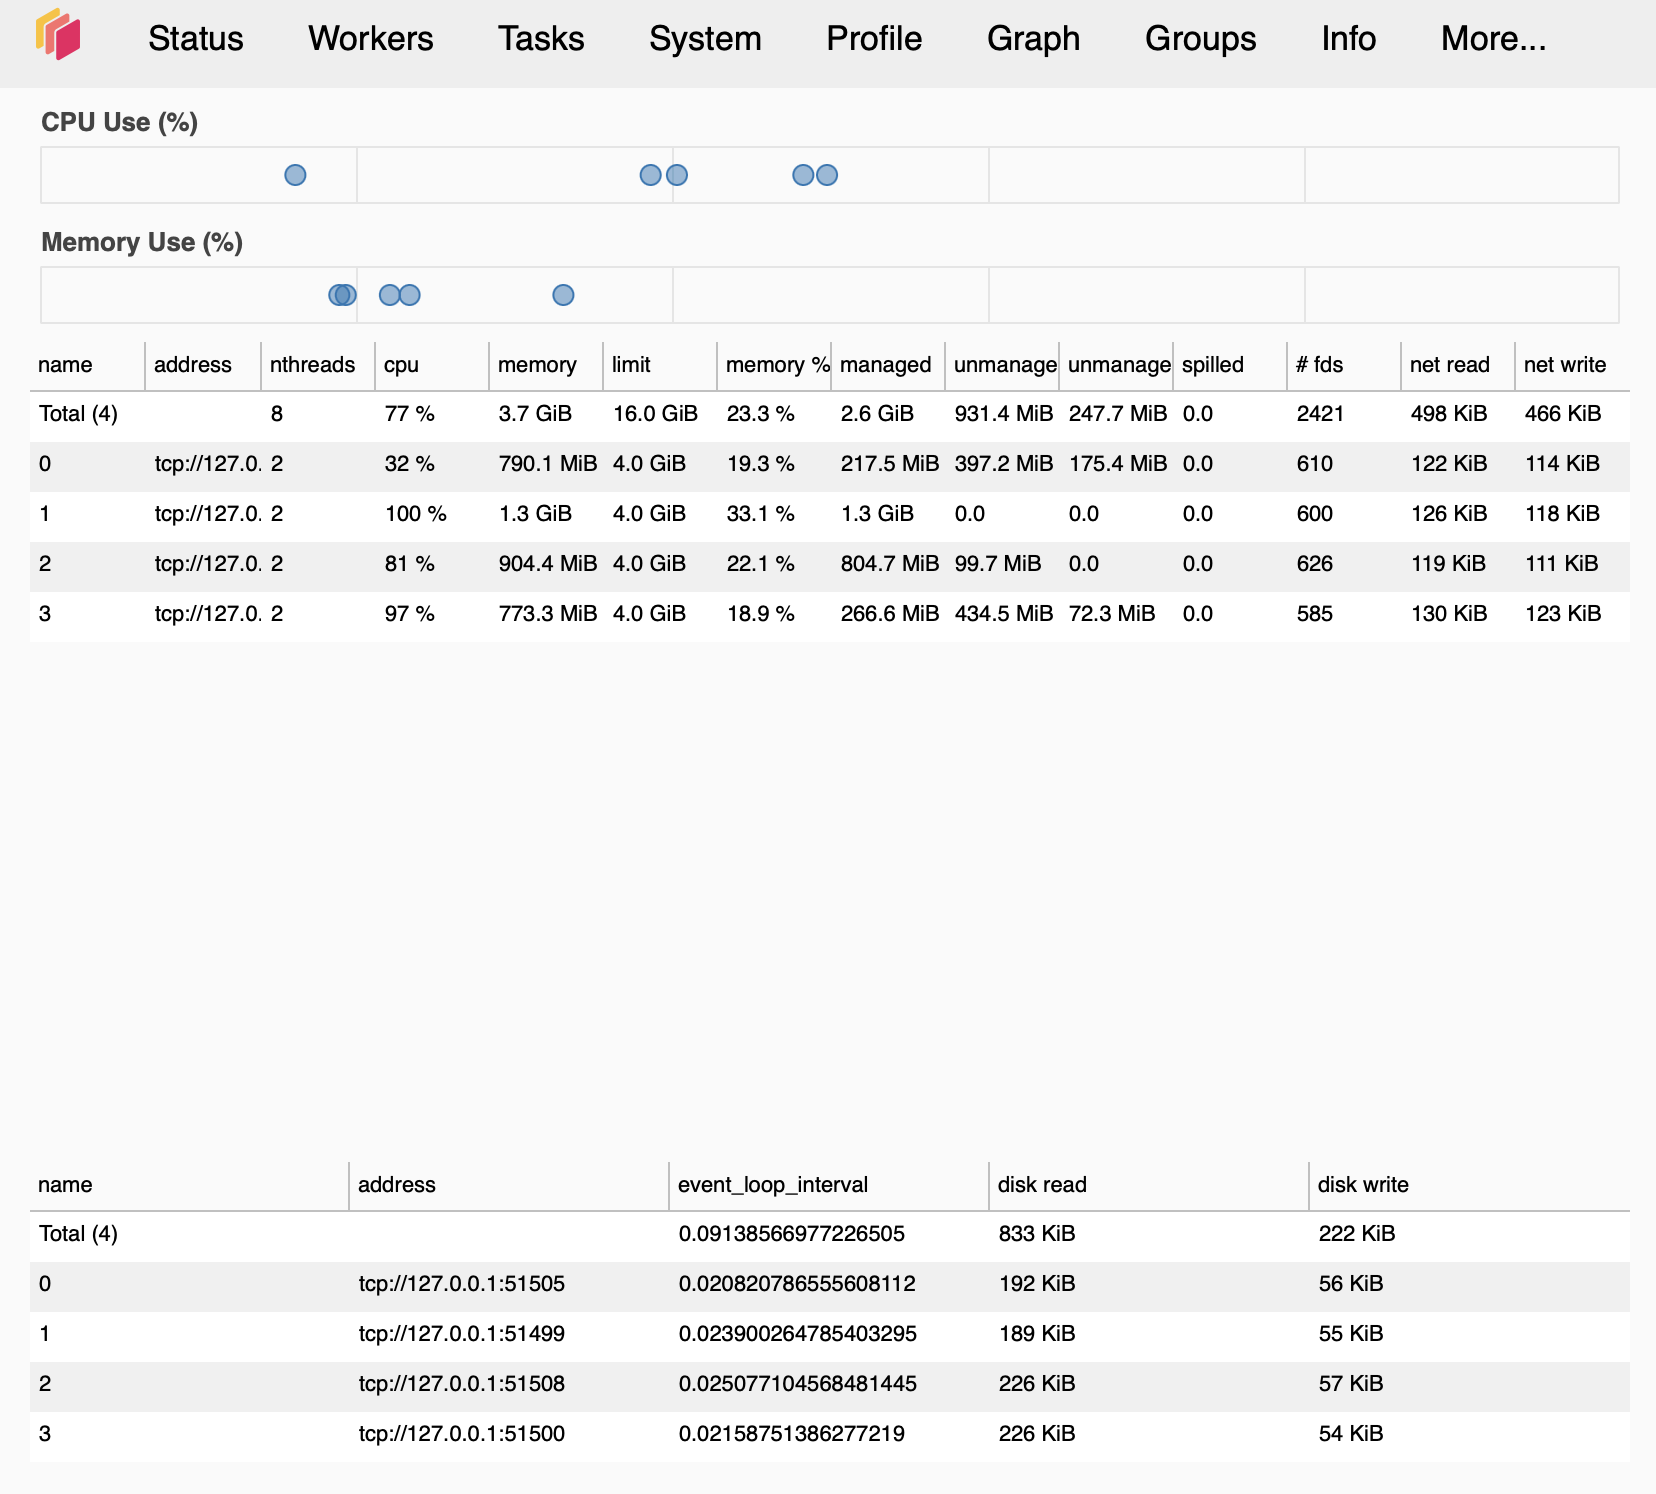Image resolution: width=1656 pixels, height=1494 pixels.
Task: Select the circle on the CPU Use plot
Action: click(295, 175)
